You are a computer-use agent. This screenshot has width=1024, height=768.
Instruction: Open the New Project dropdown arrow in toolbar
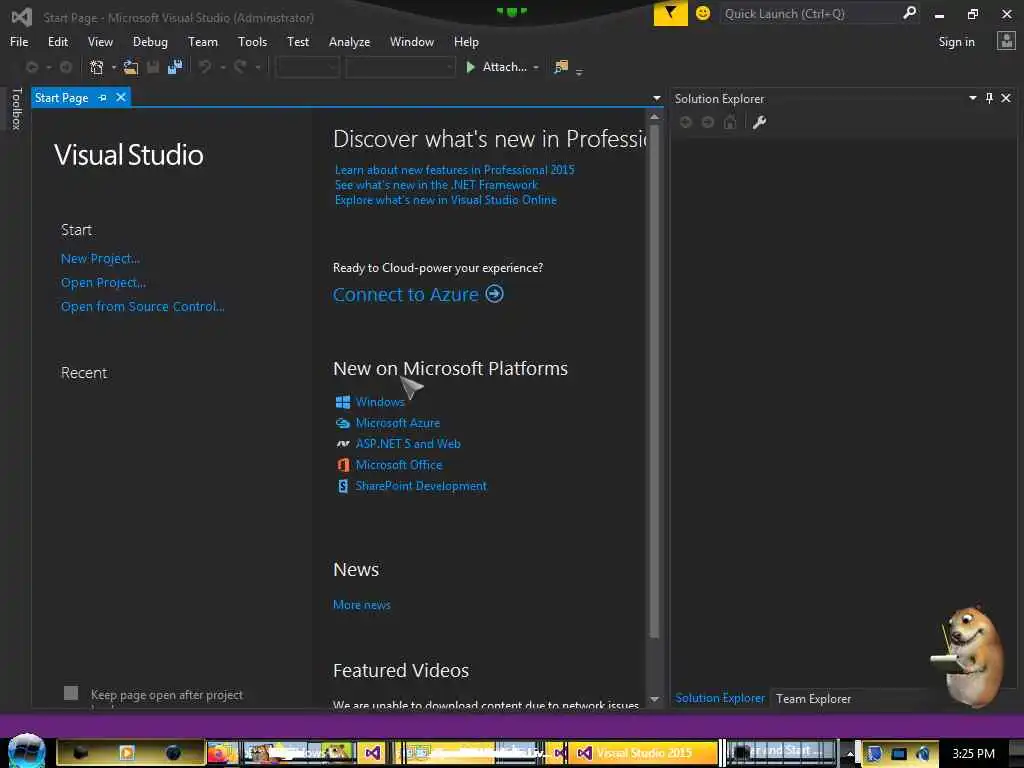tap(114, 67)
